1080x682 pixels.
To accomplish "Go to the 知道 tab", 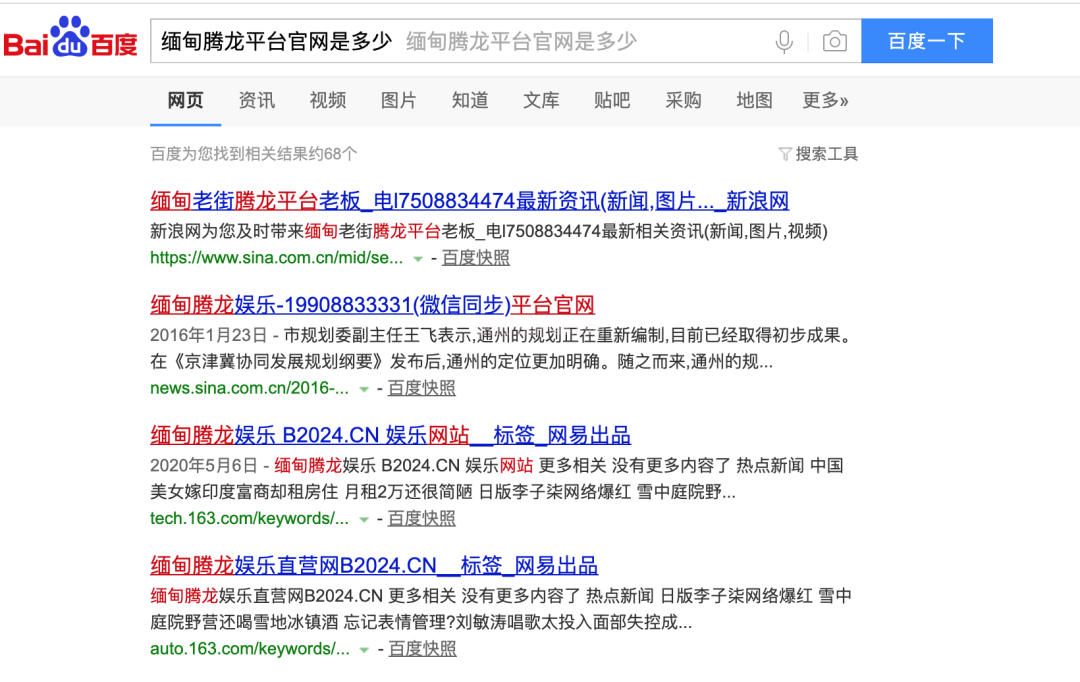I will click(470, 100).
